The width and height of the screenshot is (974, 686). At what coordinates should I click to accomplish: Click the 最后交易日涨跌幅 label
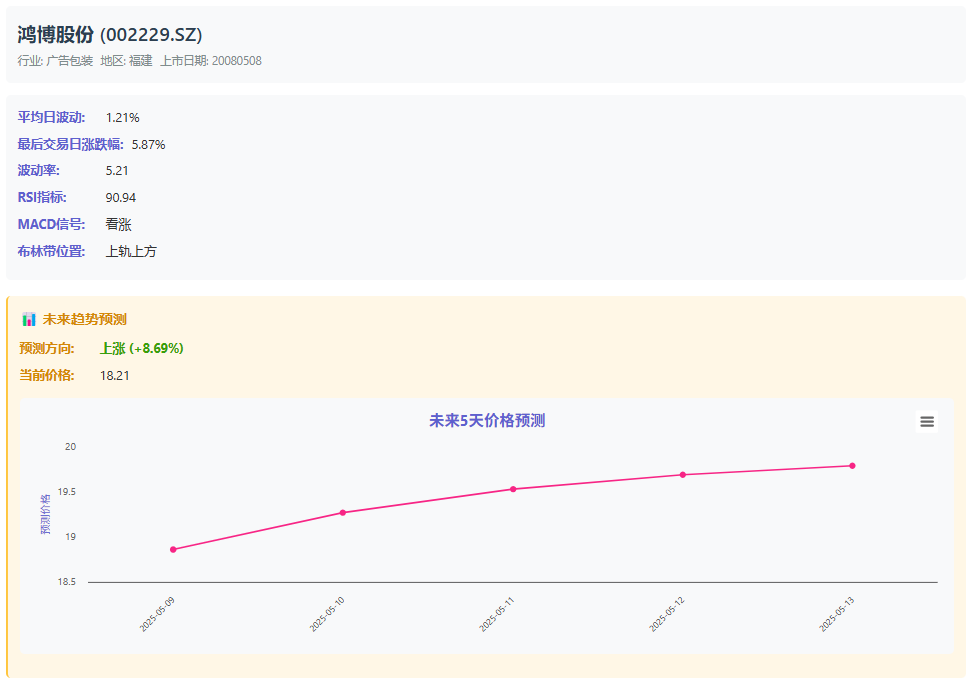click(x=71, y=144)
